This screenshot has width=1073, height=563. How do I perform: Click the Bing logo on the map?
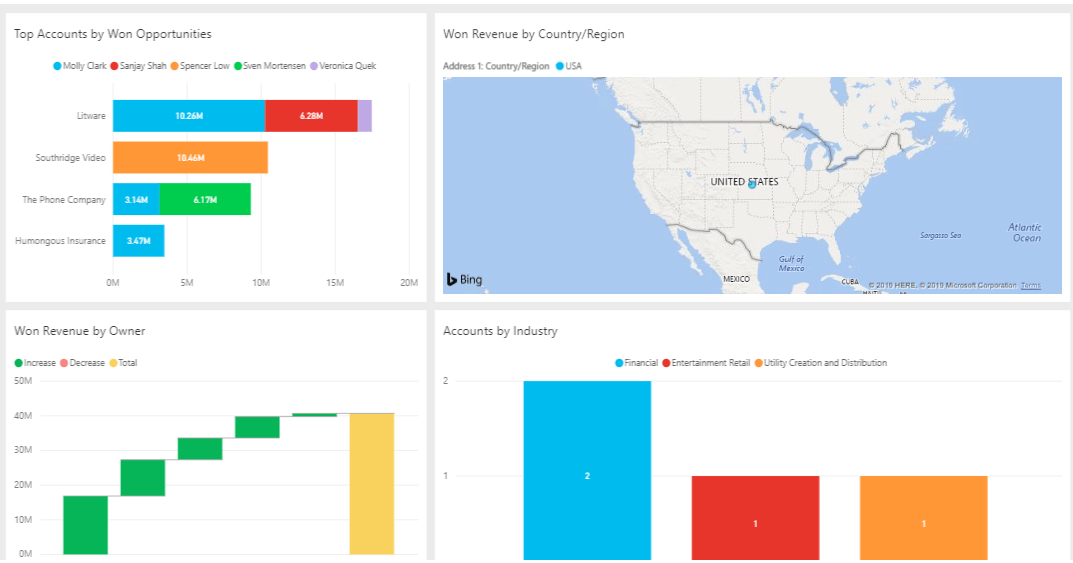coord(464,279)
